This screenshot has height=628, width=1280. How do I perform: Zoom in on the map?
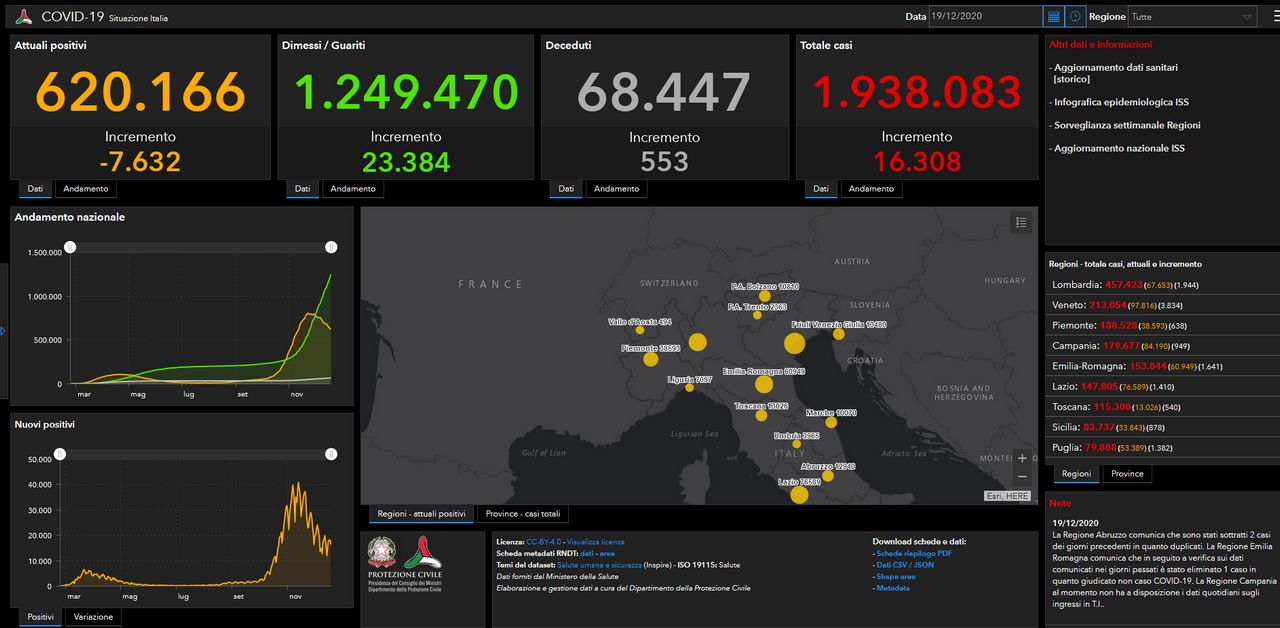(x=1021, y=458)
